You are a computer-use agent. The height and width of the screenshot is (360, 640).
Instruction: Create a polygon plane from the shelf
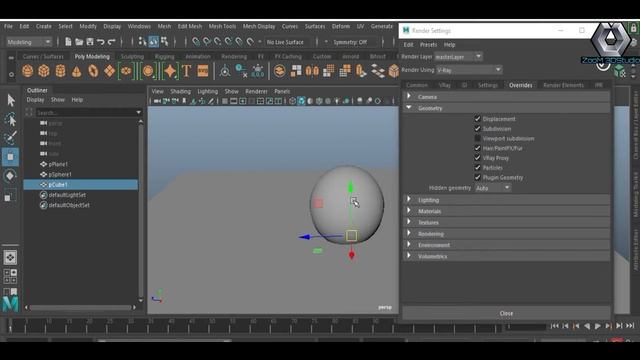(109, 71)
